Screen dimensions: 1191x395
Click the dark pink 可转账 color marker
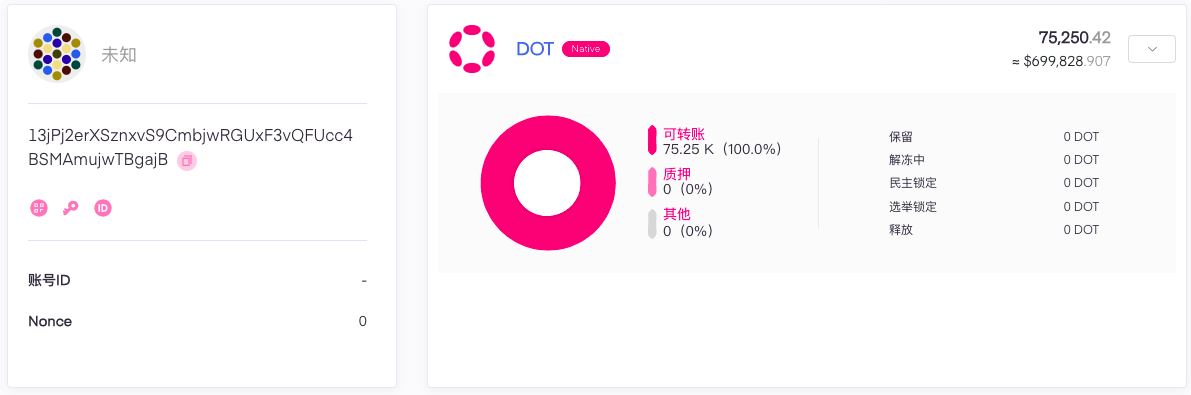tap(652, 141)
